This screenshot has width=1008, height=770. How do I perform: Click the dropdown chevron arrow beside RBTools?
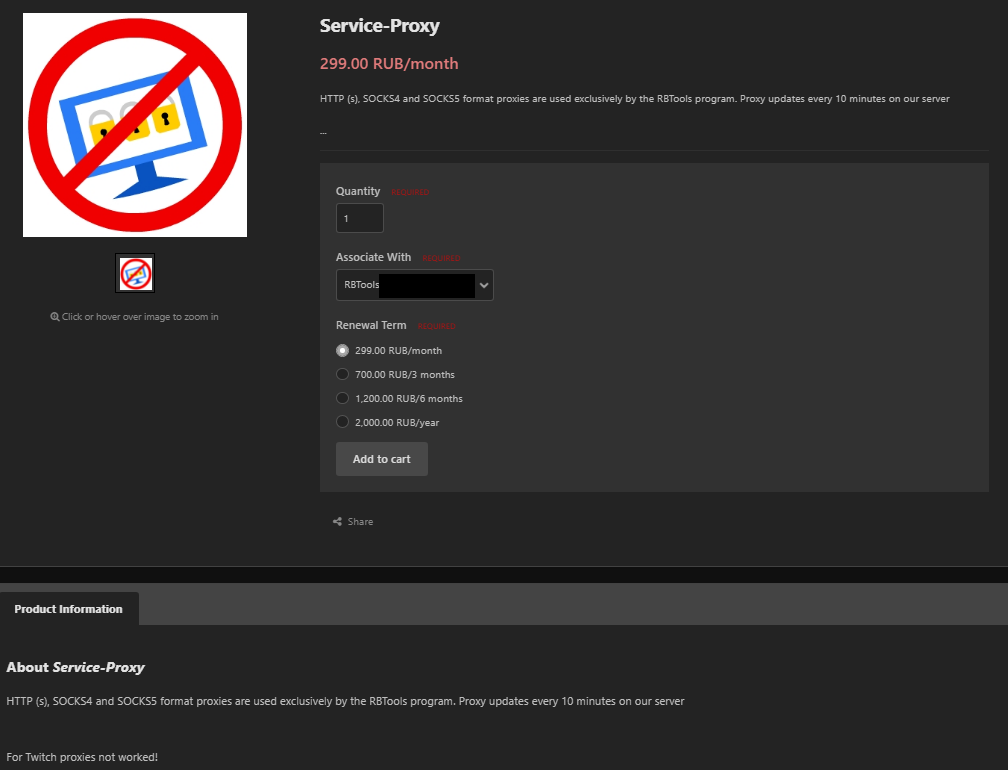pos(484,285)
